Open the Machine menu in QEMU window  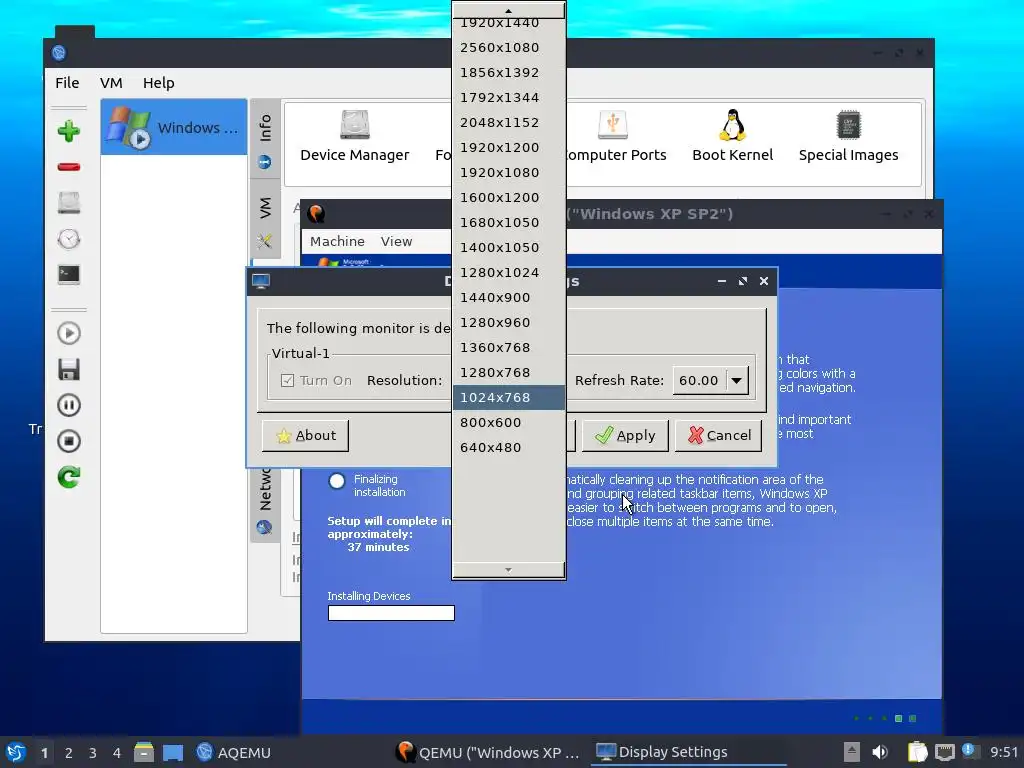pyautogui.click(x=337, y=241)
